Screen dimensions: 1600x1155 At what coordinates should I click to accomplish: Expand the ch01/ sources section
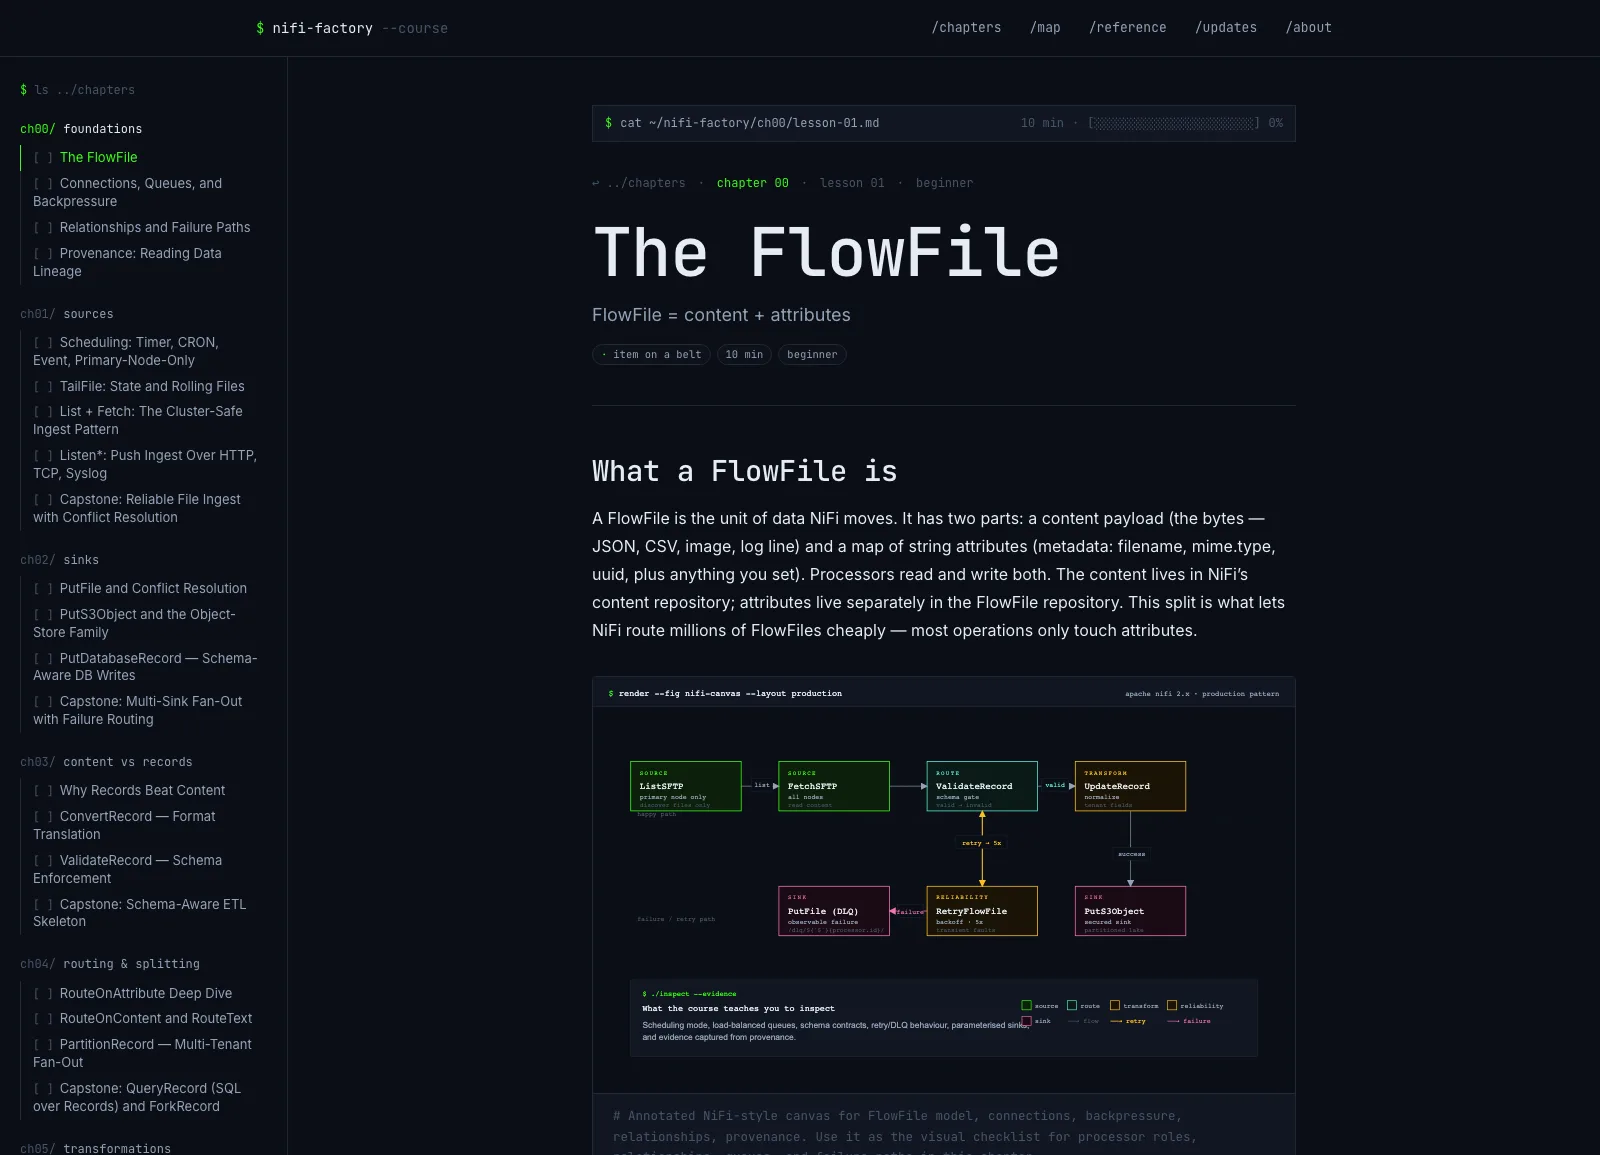coord(67,314)
